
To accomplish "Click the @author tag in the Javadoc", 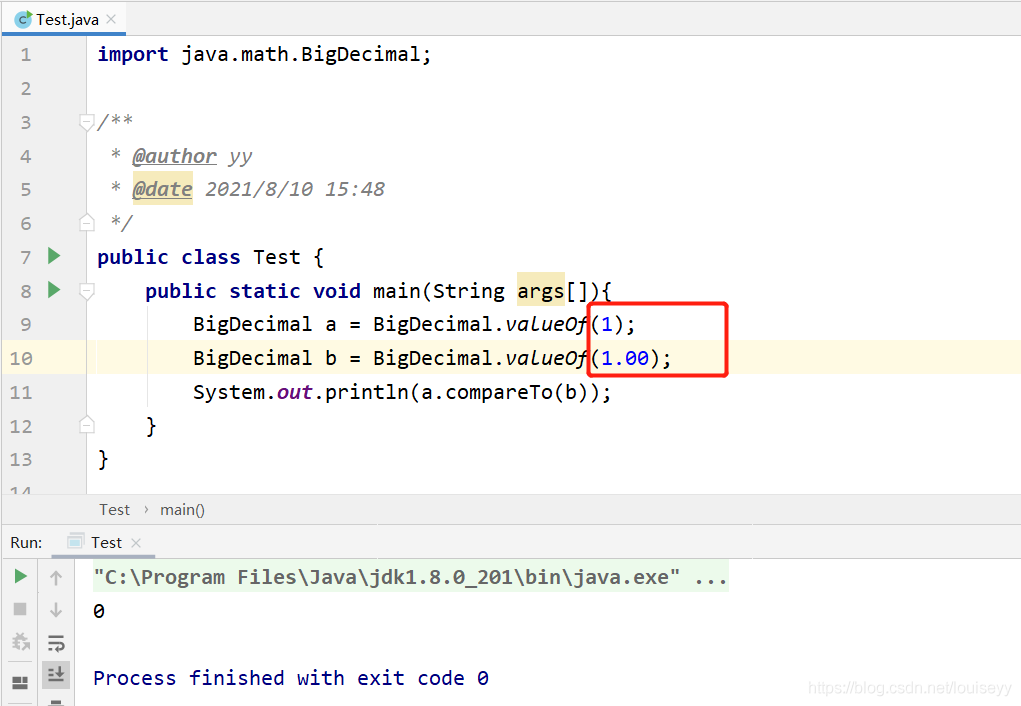I will [174, 156].
